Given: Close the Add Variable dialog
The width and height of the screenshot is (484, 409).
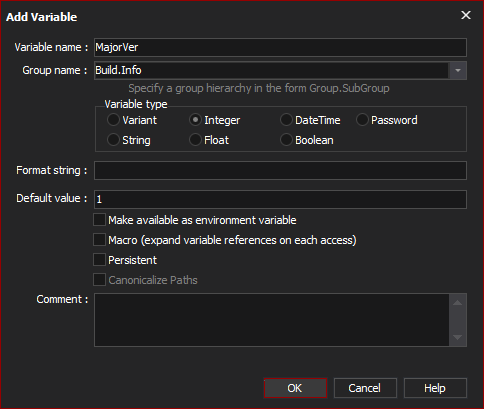Looking at the screenshot, I should click(466, 15).
